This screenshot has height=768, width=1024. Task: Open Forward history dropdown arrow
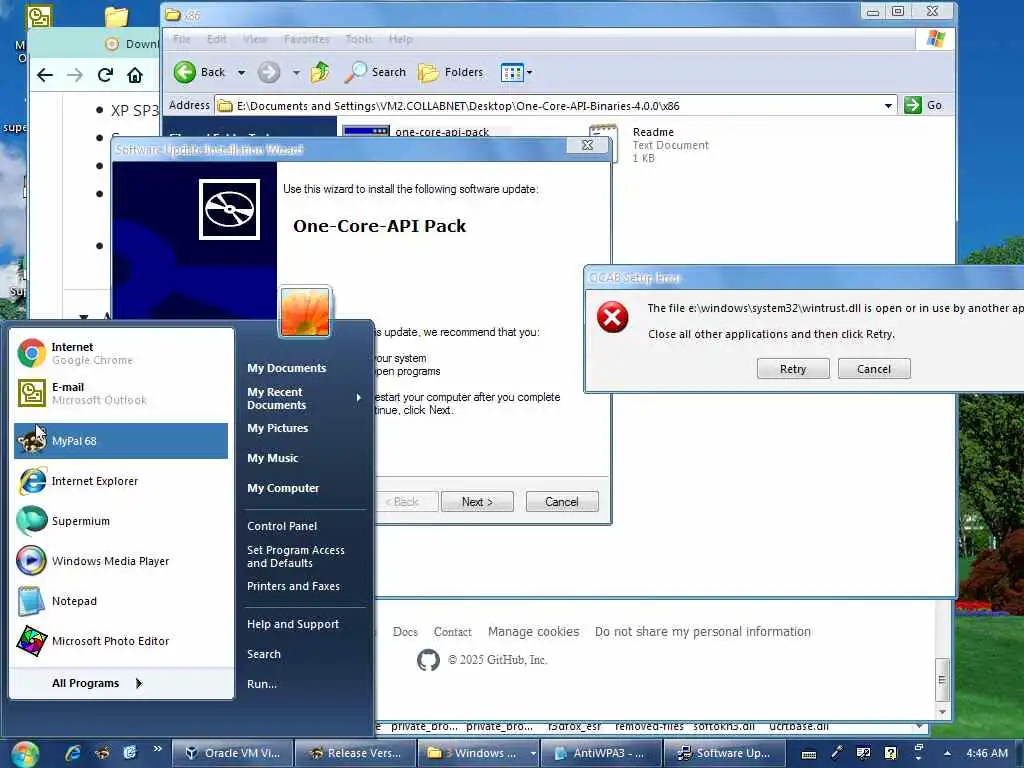click(x=296, y=72)
